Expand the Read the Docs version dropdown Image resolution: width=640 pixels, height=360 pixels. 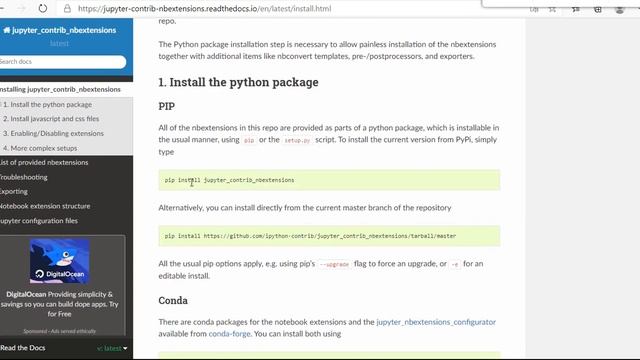pos(112,348)
